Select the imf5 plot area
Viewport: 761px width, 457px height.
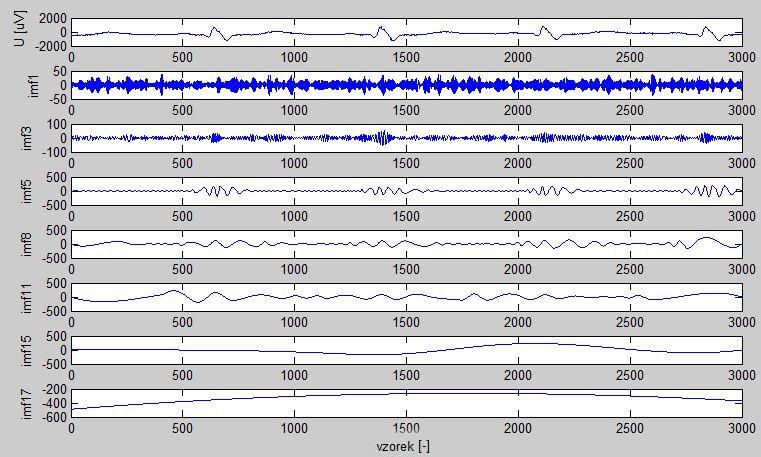coord(407,191)
